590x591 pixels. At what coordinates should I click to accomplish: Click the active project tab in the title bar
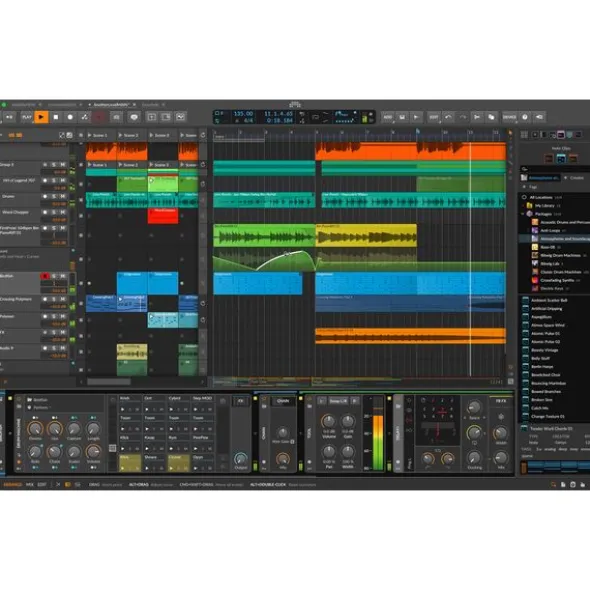tap(111, 104)
